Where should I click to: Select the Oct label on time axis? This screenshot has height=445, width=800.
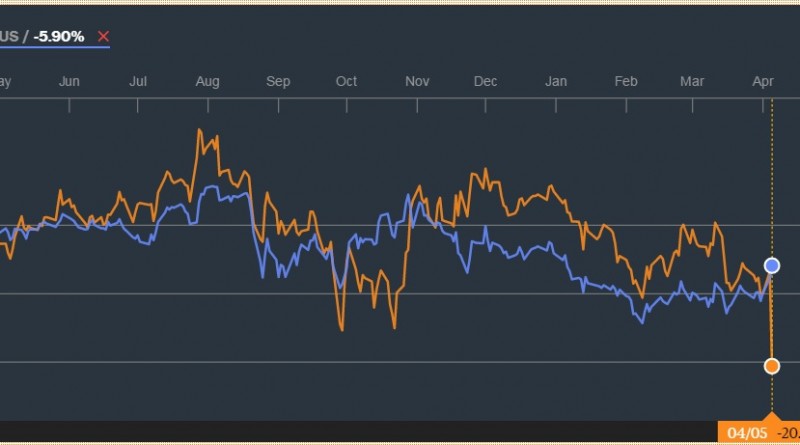coord(346,81)
